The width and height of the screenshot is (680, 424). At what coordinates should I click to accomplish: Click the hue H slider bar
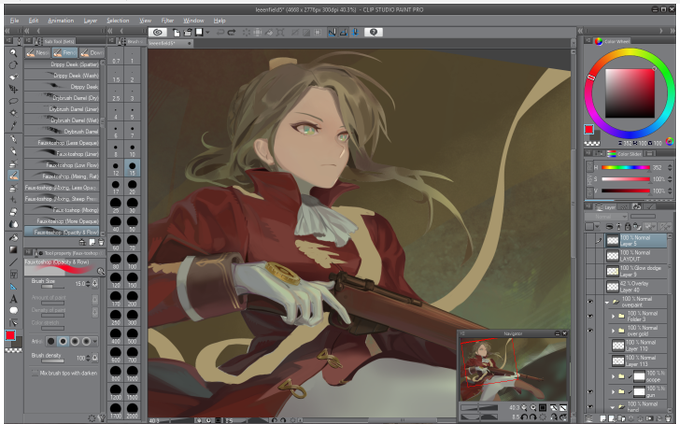coord(625,167)
